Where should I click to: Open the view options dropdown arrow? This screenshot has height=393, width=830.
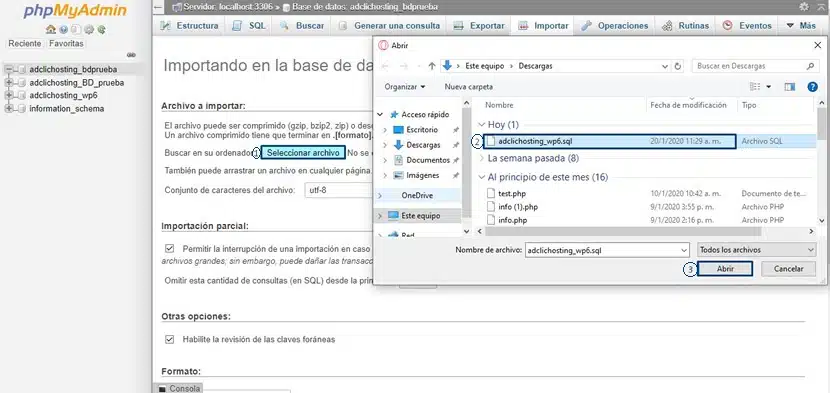coord(769,87)
